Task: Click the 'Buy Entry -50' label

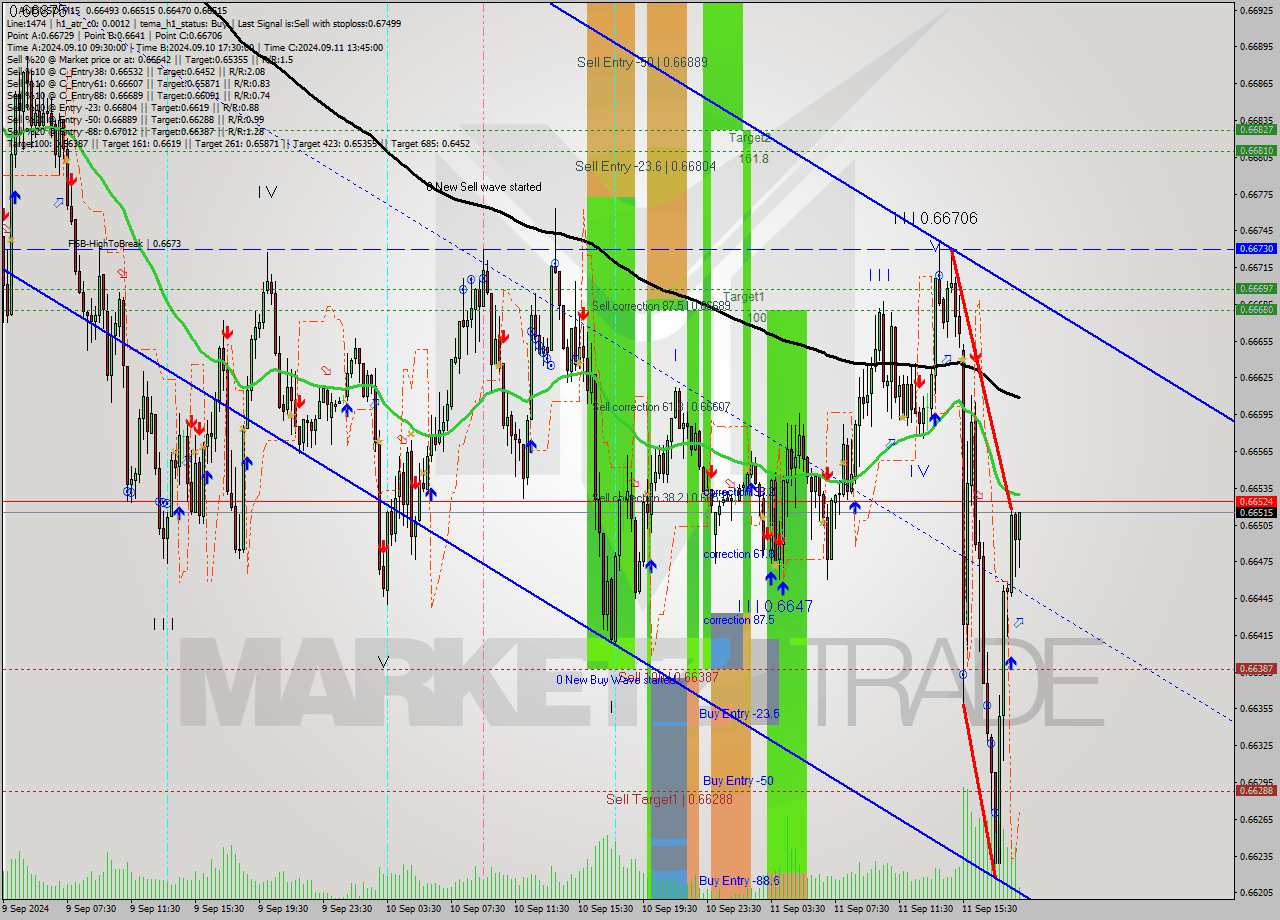Action: pos(738,780)
